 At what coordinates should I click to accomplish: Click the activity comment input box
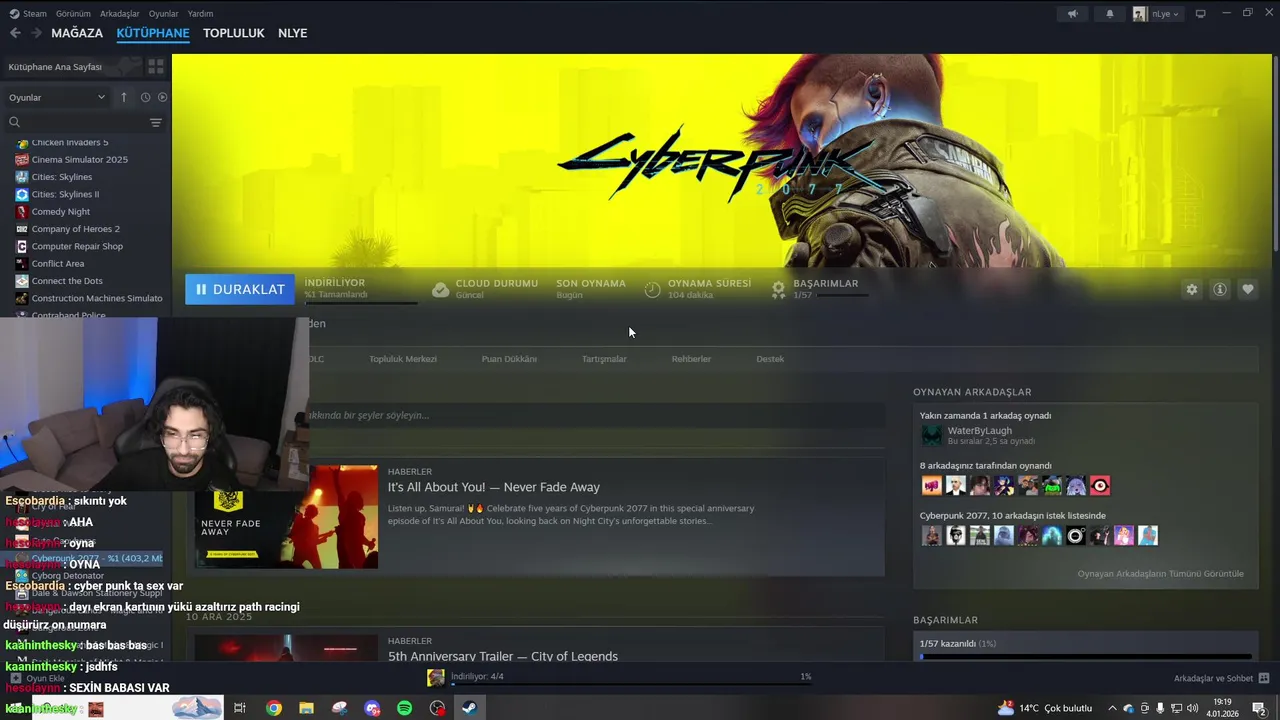595,415
